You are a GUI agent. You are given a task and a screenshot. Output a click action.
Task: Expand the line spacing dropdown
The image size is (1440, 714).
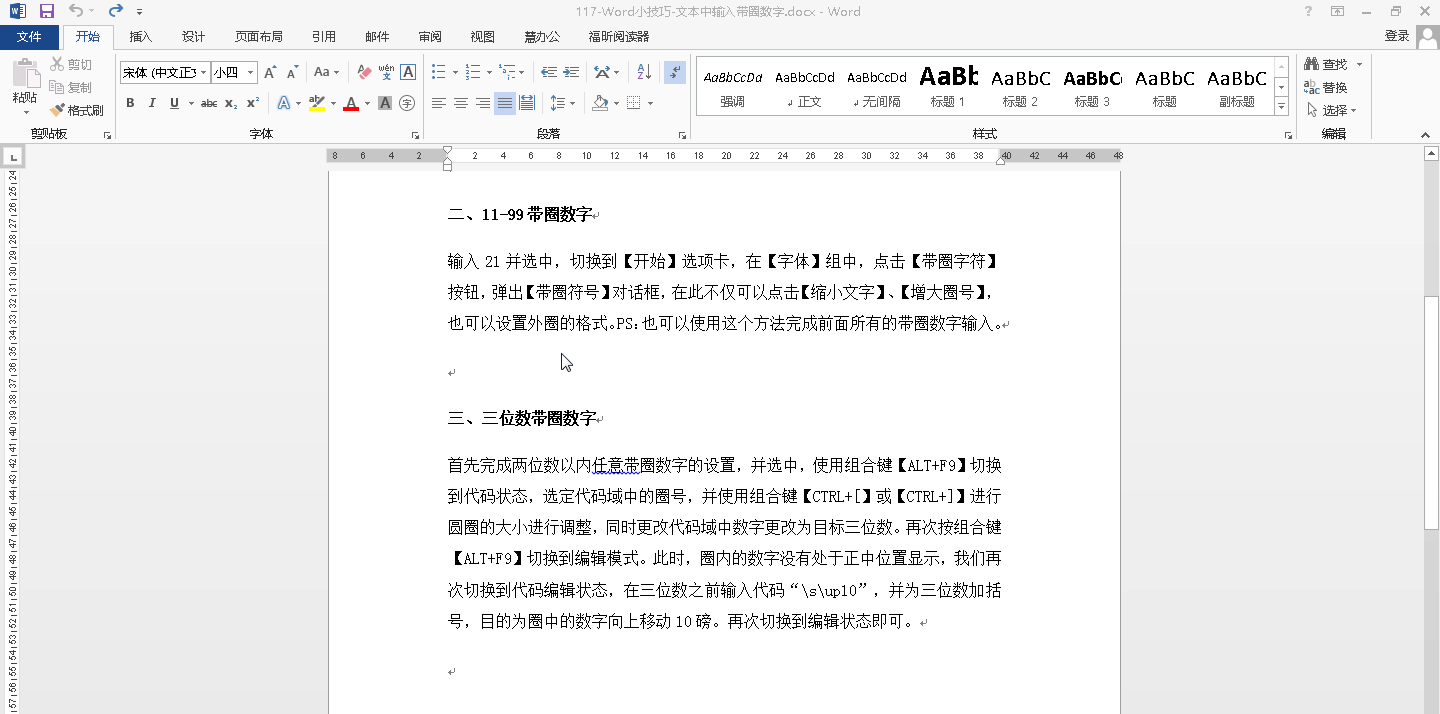click(570, 103)
